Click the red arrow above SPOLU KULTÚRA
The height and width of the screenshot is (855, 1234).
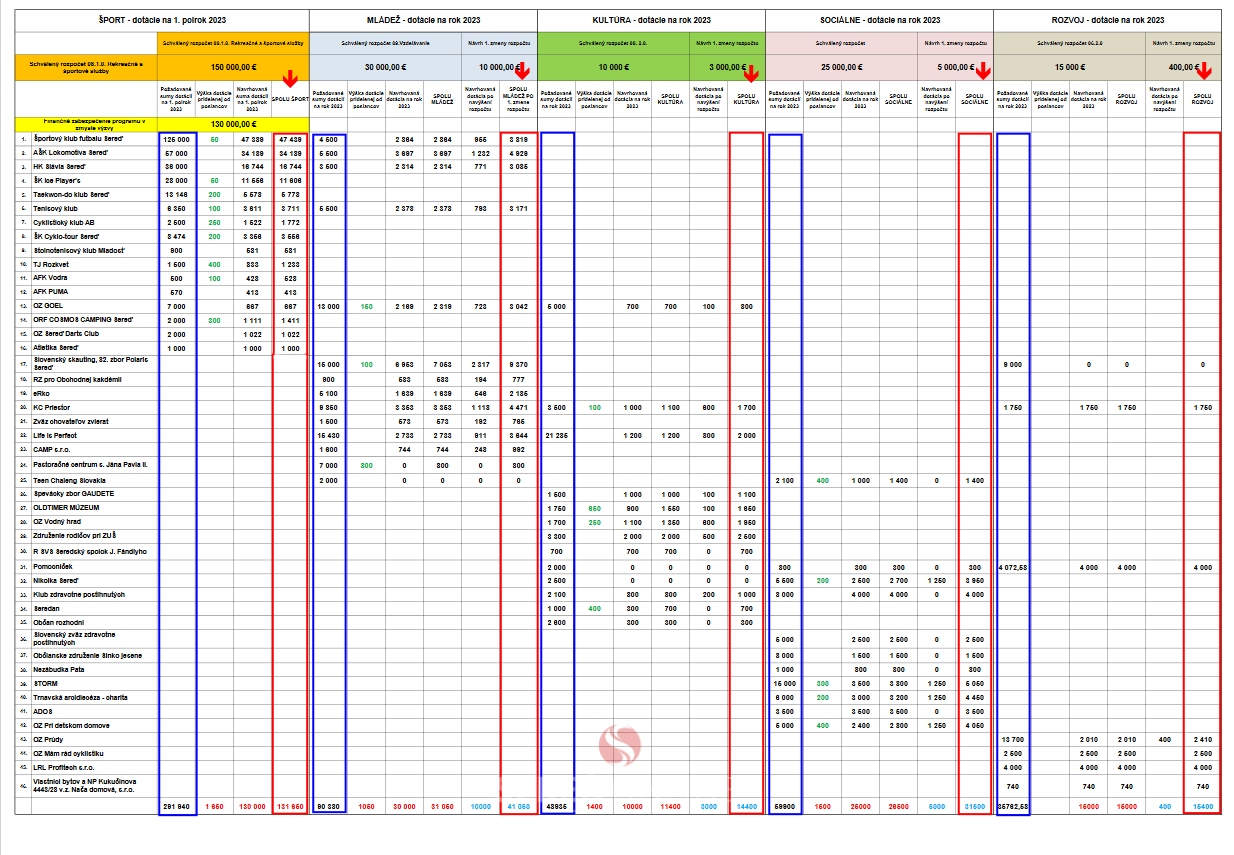(750, 71)
